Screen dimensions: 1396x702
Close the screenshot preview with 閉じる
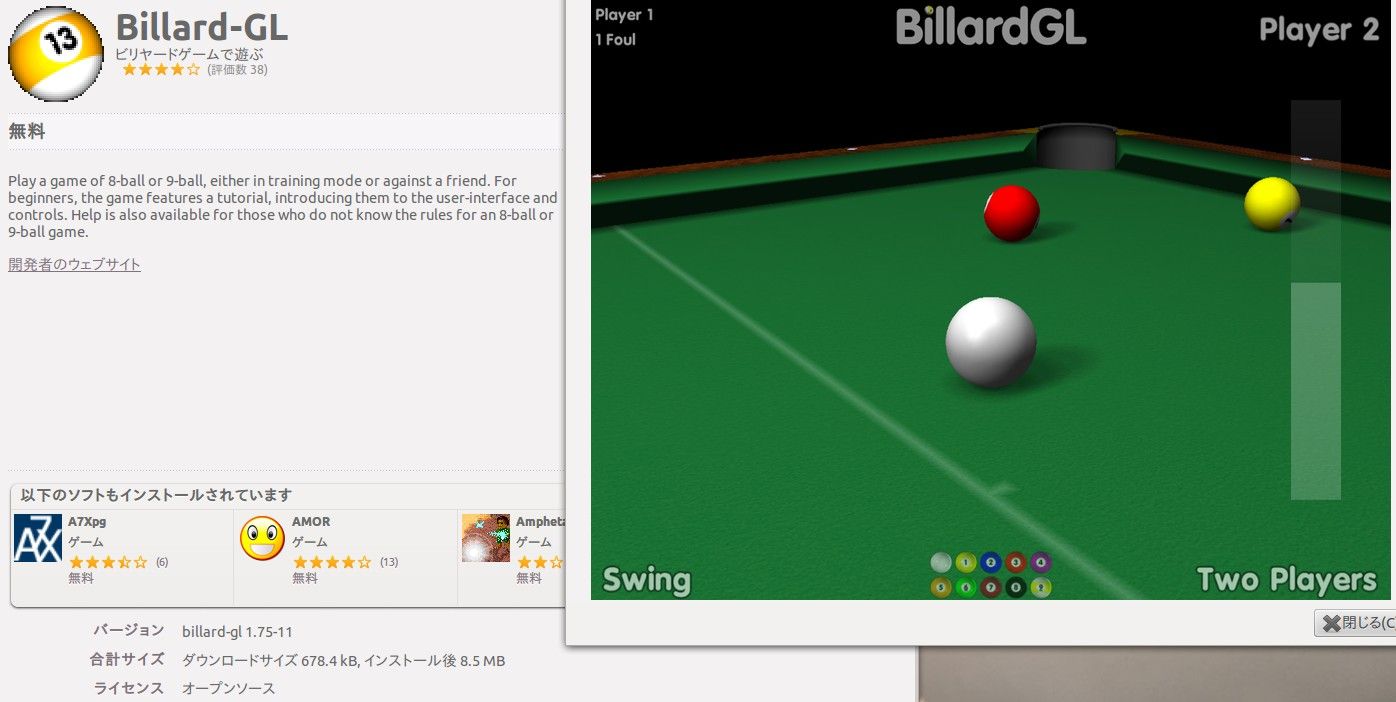1356,623
